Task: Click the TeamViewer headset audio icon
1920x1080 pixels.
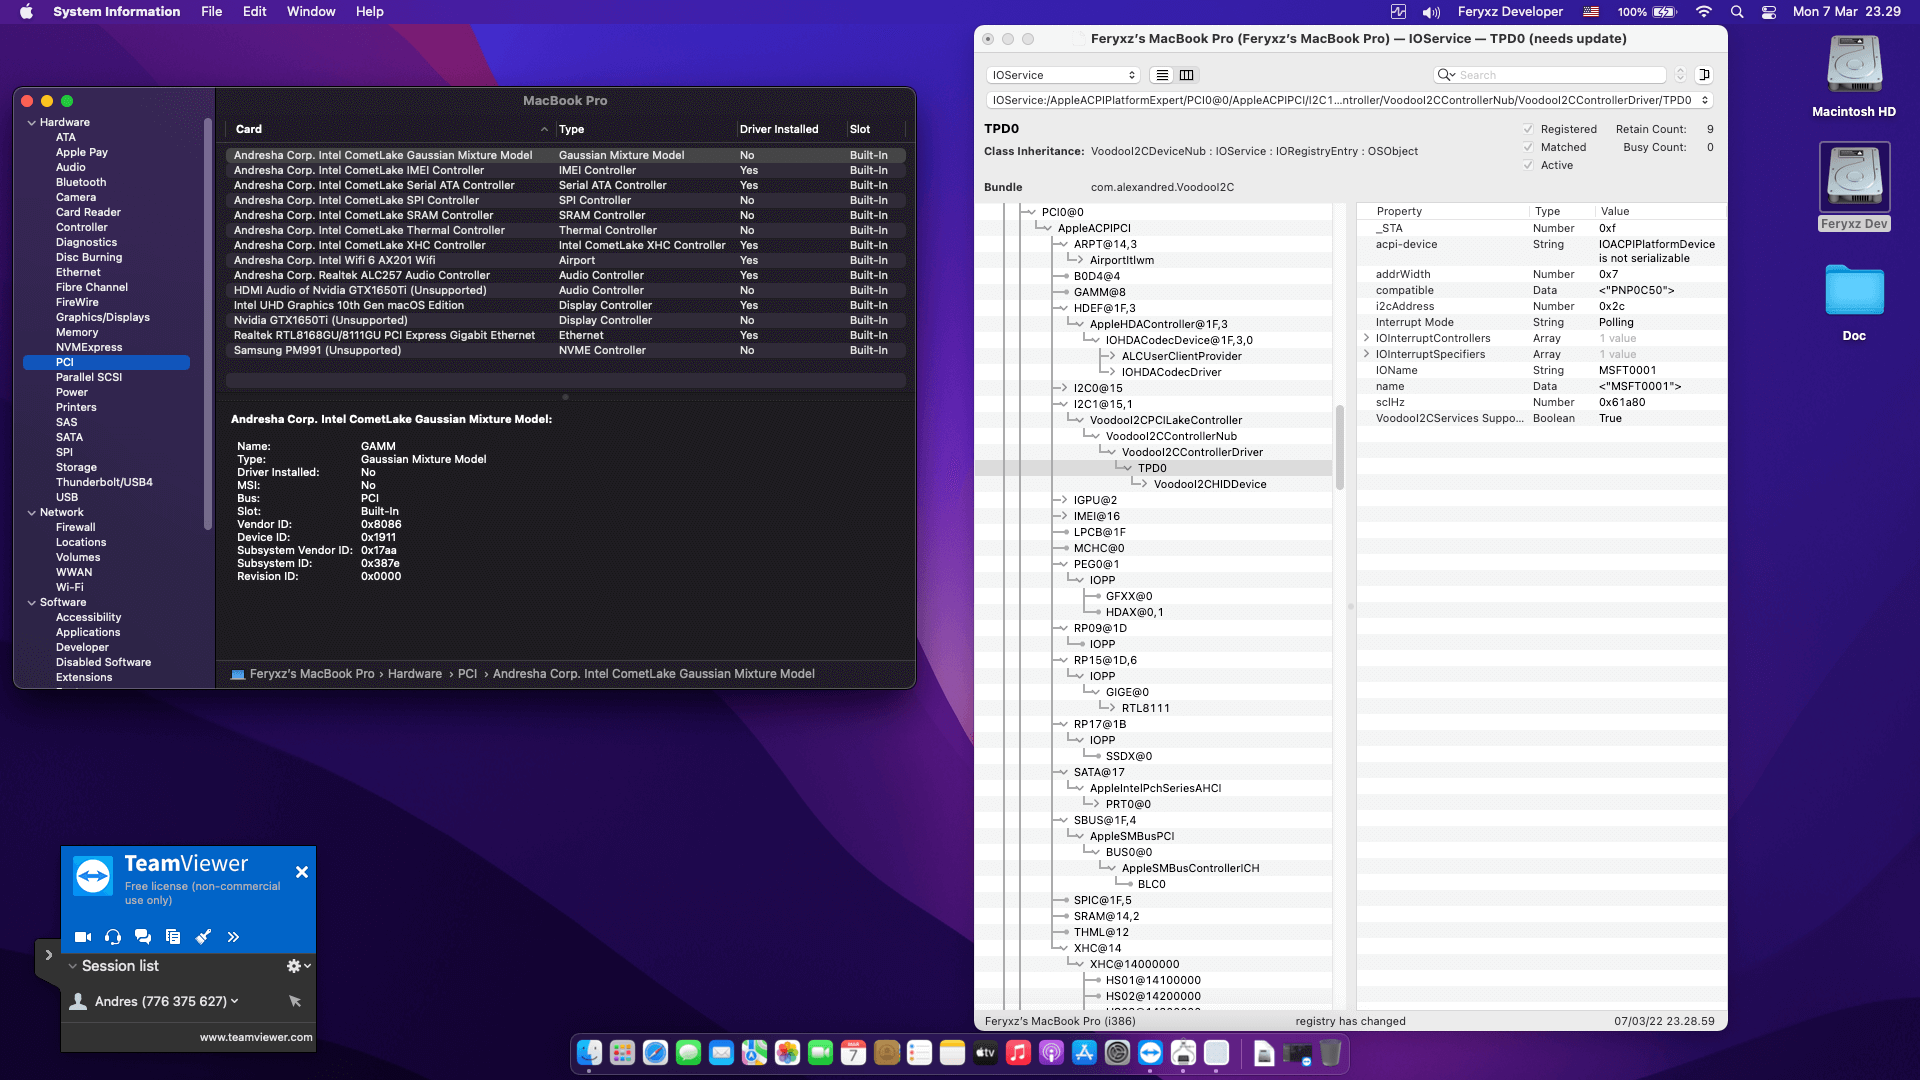Action: [x=113, y=937]
